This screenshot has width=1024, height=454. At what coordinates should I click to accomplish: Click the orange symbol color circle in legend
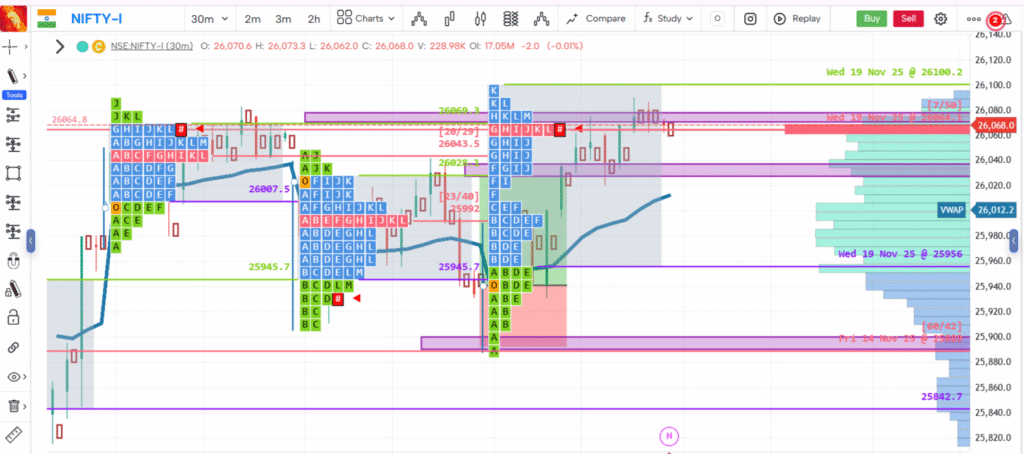(98, 46)
